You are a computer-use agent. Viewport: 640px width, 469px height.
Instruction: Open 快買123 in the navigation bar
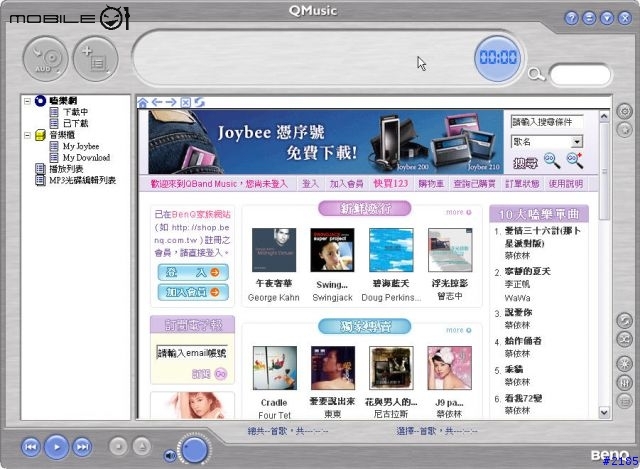tap(391, 184)
